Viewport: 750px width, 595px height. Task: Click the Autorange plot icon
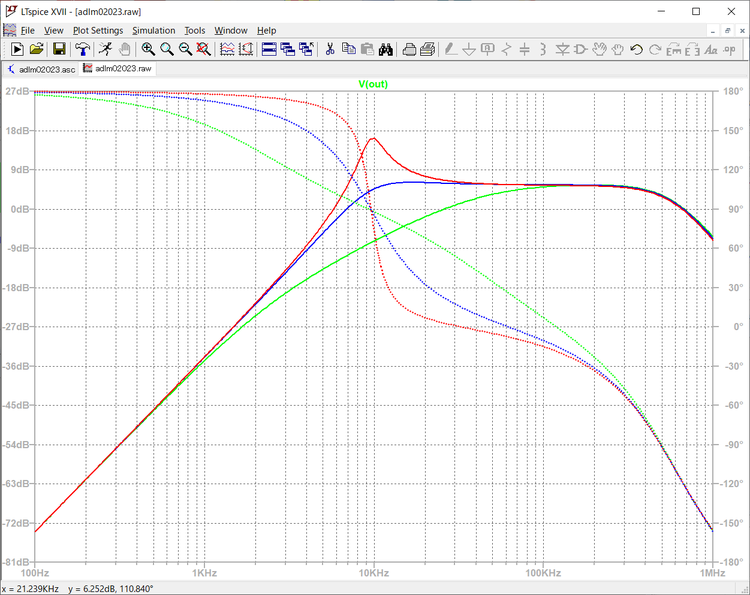[x=227, y=49]
